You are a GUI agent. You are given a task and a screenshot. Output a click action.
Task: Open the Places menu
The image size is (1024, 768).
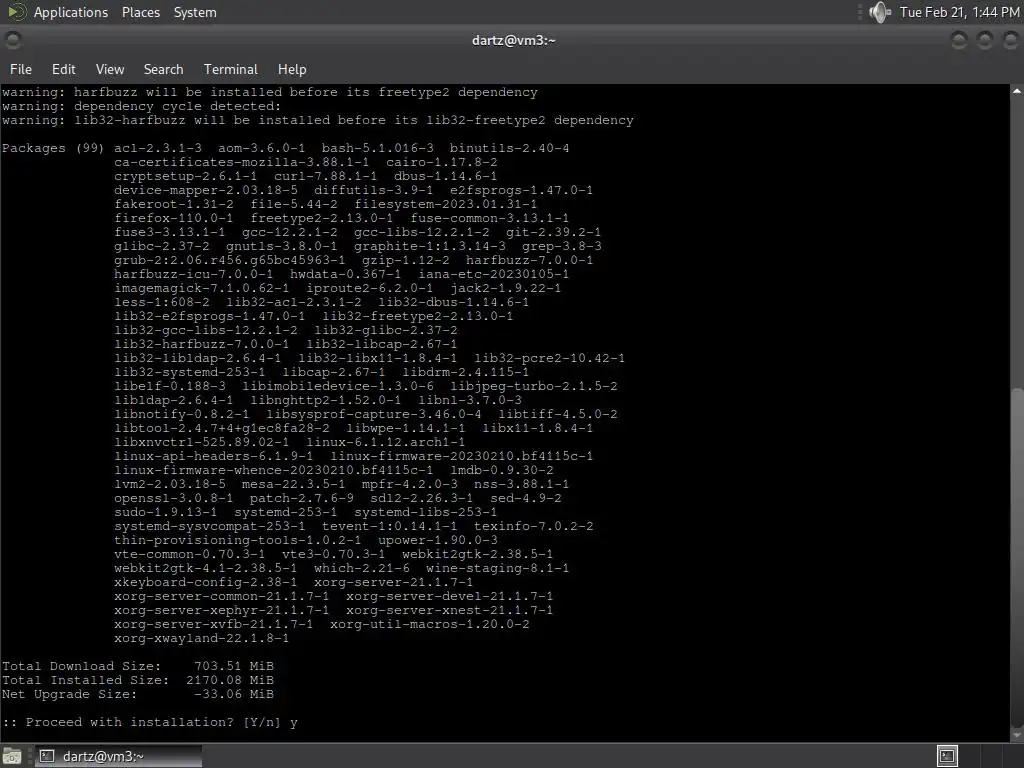(x=140, y=12)
